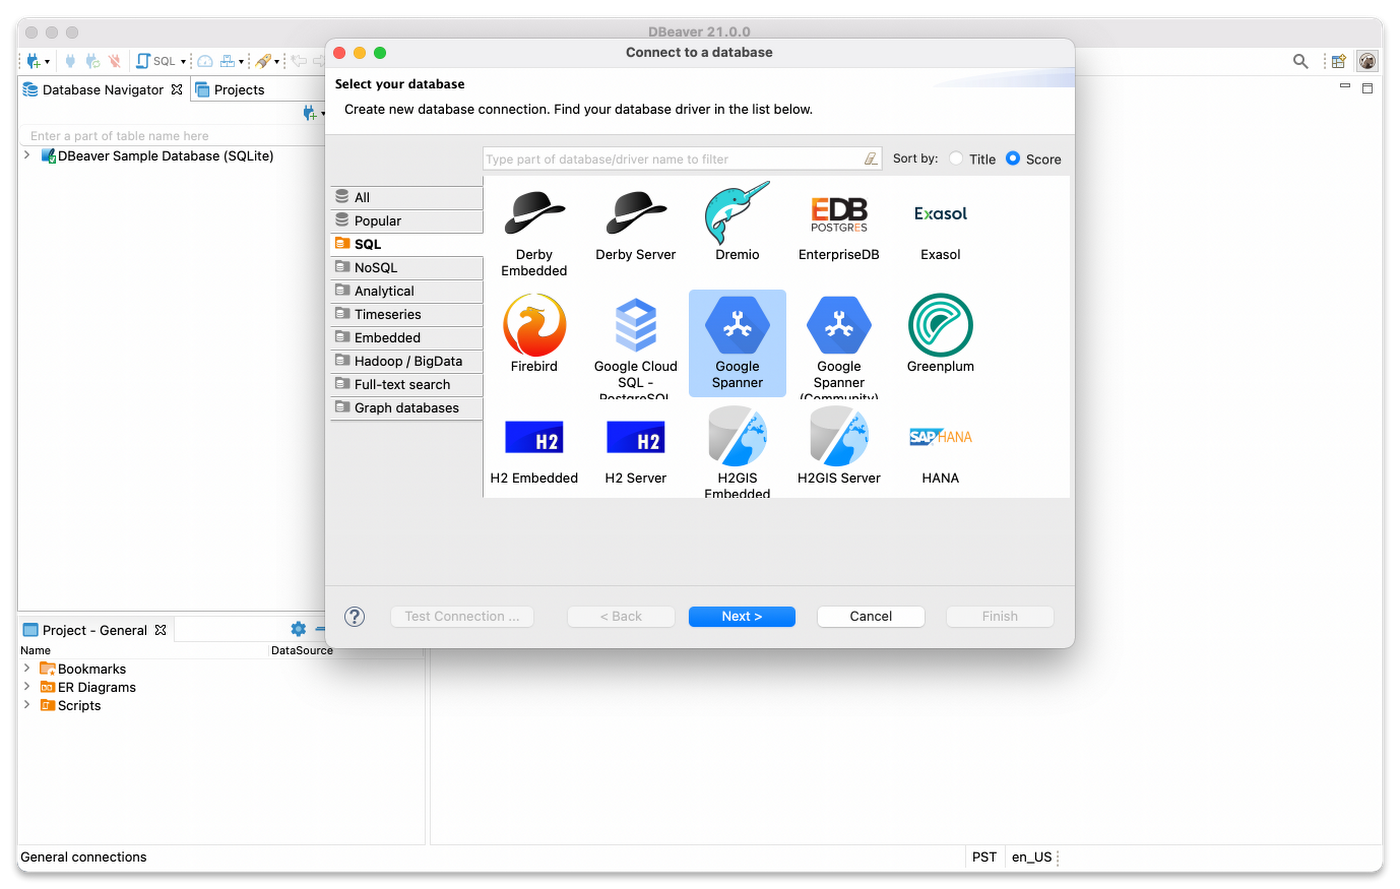The width and height of the screenshot is (1400, 889).
Task: Pick the EnterpriseDB driver
Action: [x=839, y=223]
